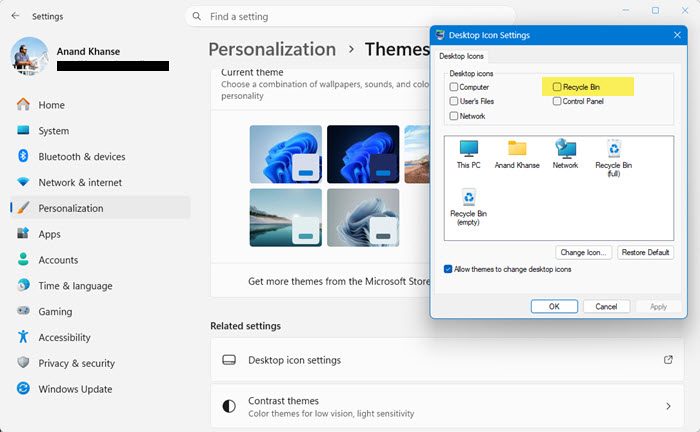Go to Bluetooth & devices

[x=100, y=157]
